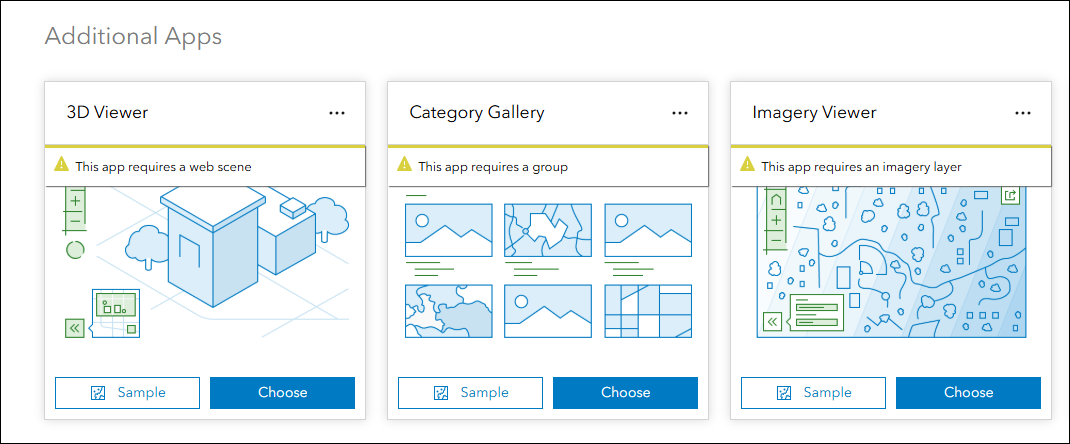
Task: Click the warning icon on 3D Viewer card
Action: click(x=62, y=165)
